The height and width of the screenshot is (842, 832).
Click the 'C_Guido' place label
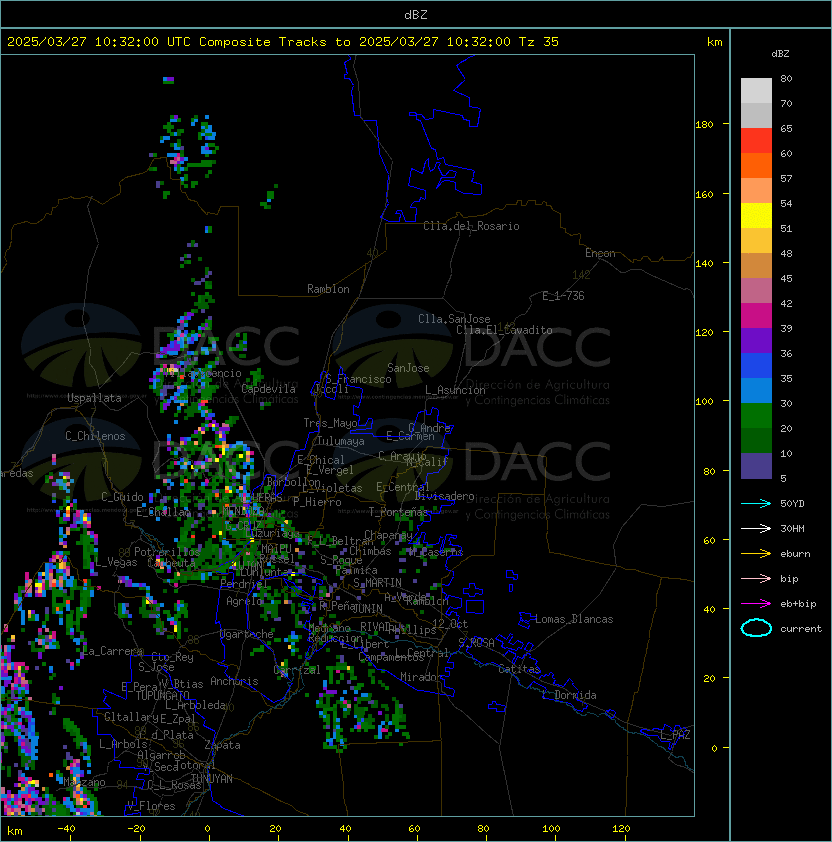coord(122,497)
